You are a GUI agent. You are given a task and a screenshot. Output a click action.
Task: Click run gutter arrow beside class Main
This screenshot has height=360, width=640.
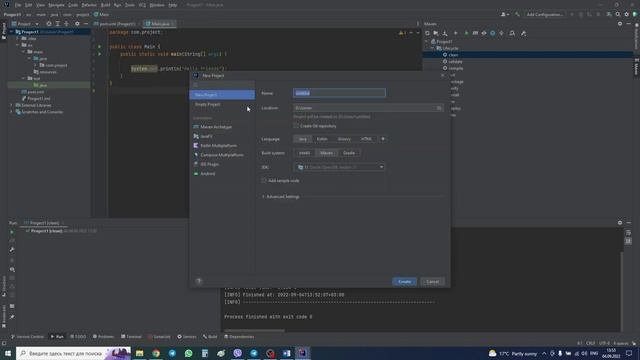(x=99, y=47)
